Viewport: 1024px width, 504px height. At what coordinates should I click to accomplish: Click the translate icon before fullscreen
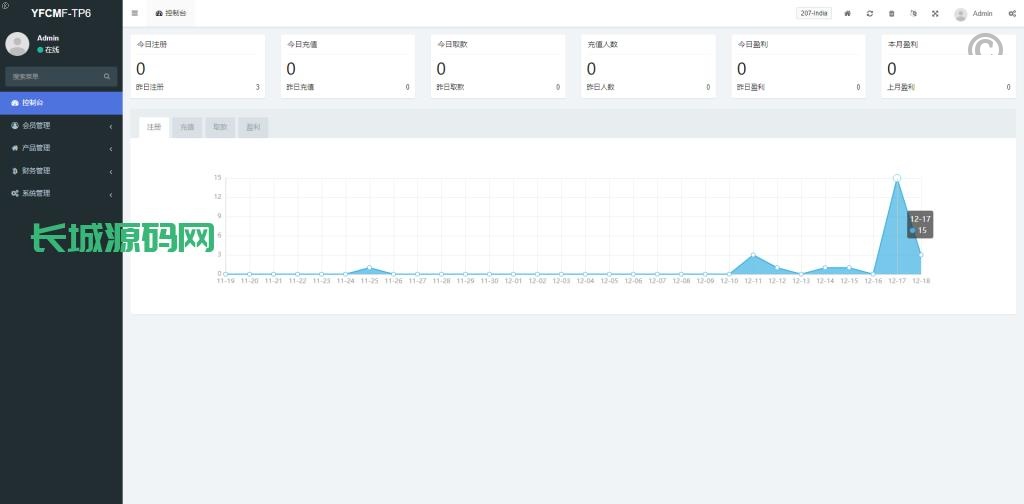pos(913,13)
